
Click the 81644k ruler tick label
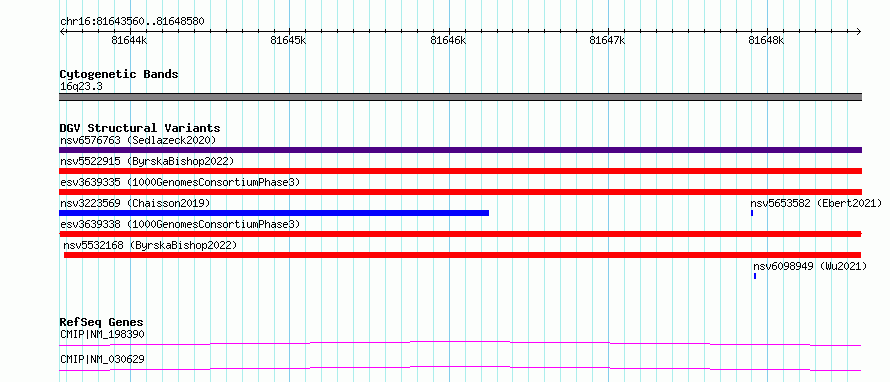coord(129,40)
